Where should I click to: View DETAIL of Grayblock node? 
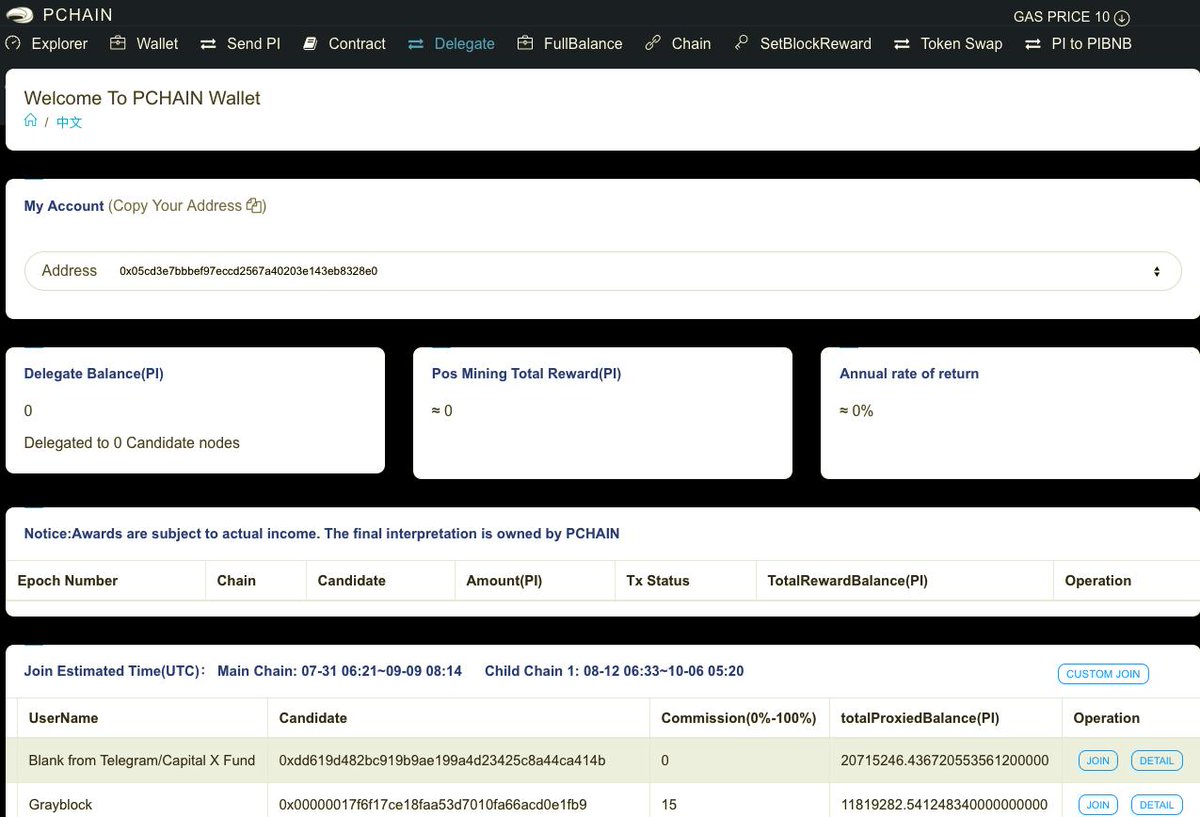(x=1157, y=805)
